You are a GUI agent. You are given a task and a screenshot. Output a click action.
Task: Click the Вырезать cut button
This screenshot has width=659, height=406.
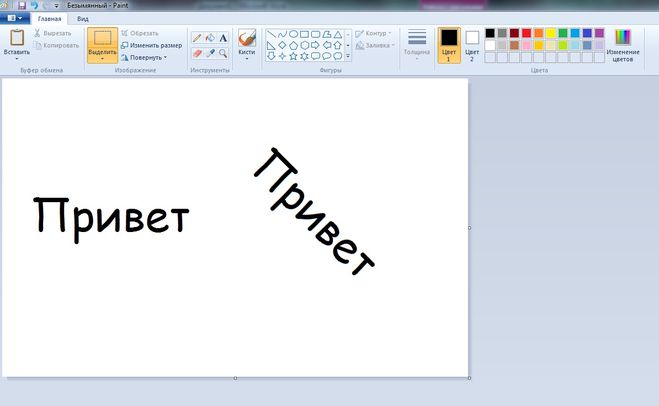pos(53,33)
